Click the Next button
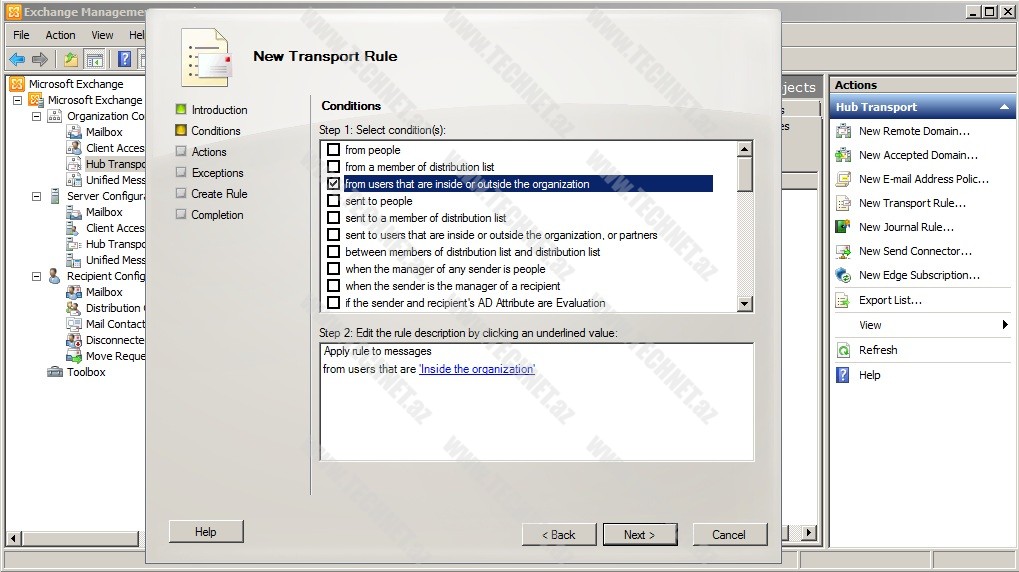The height and width of the screenshot is (572, 1019). [639, 534]
